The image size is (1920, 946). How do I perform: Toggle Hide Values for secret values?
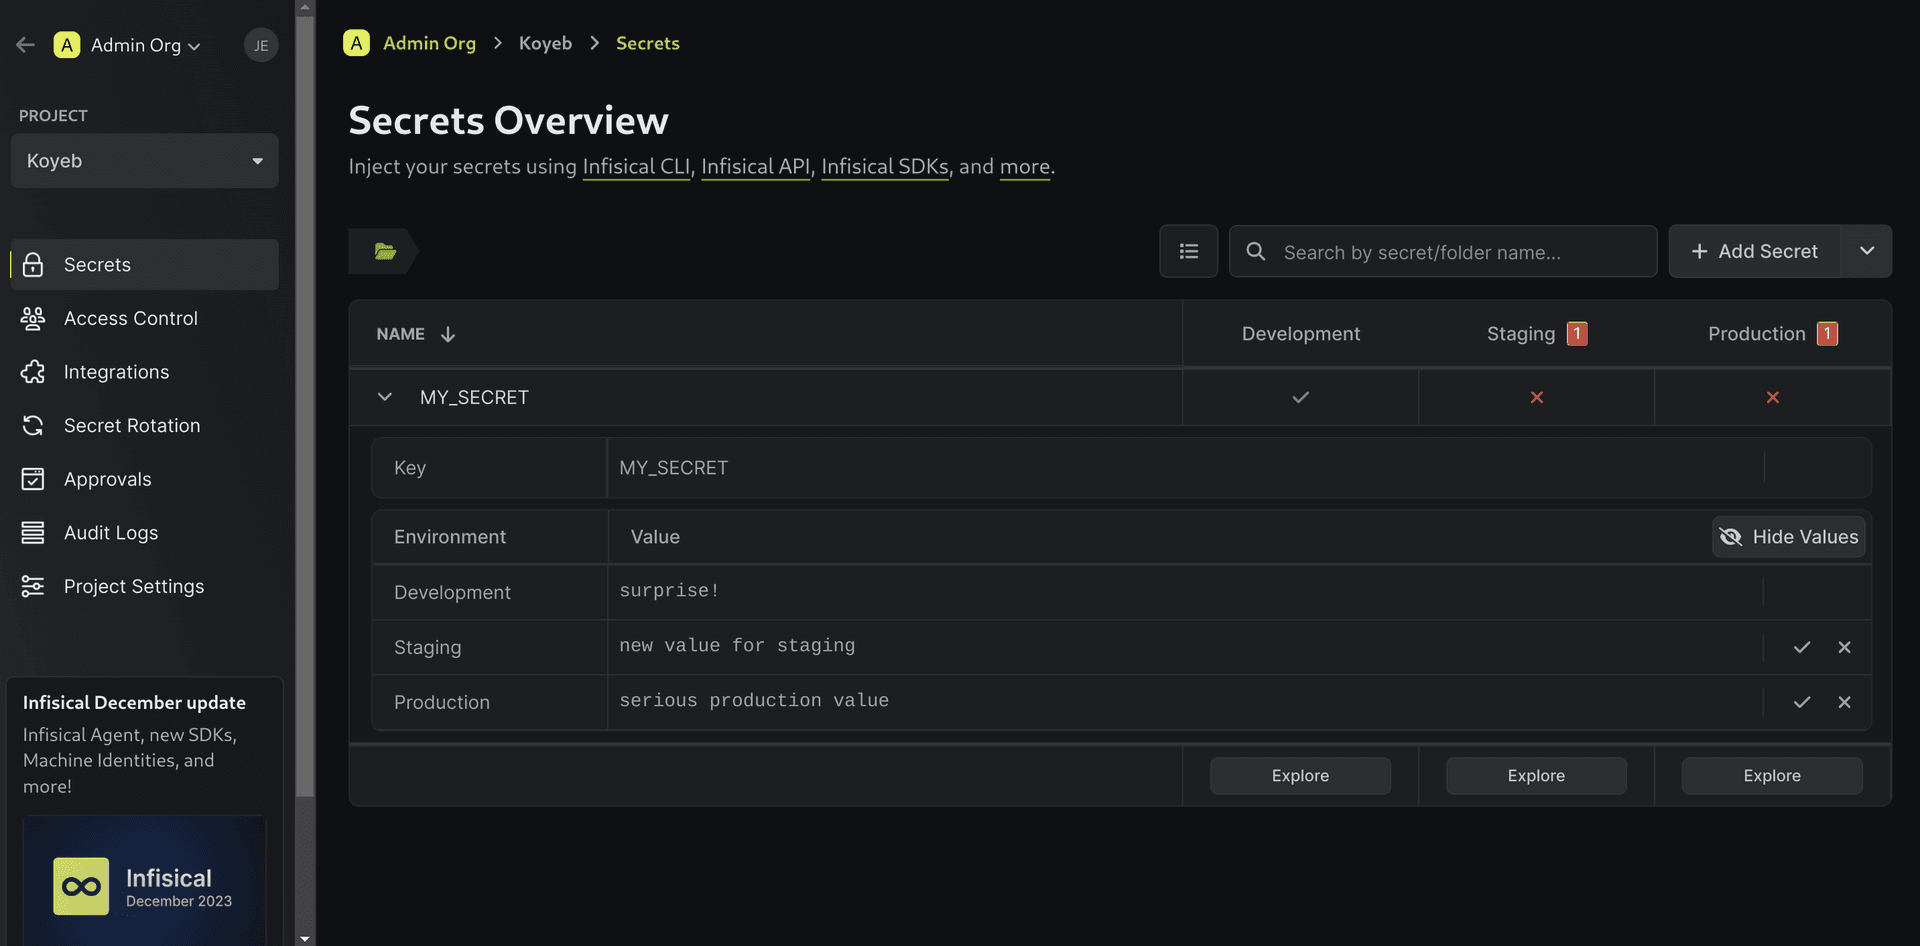point(1788,537)
